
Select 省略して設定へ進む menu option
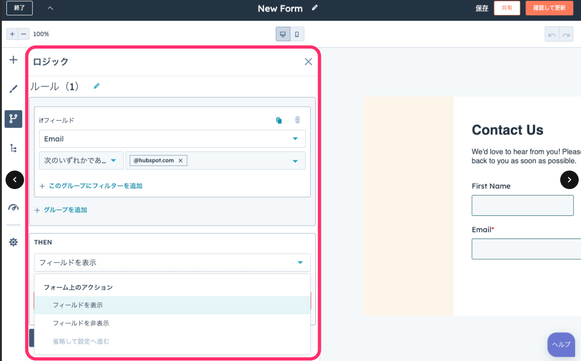(172, 341)
